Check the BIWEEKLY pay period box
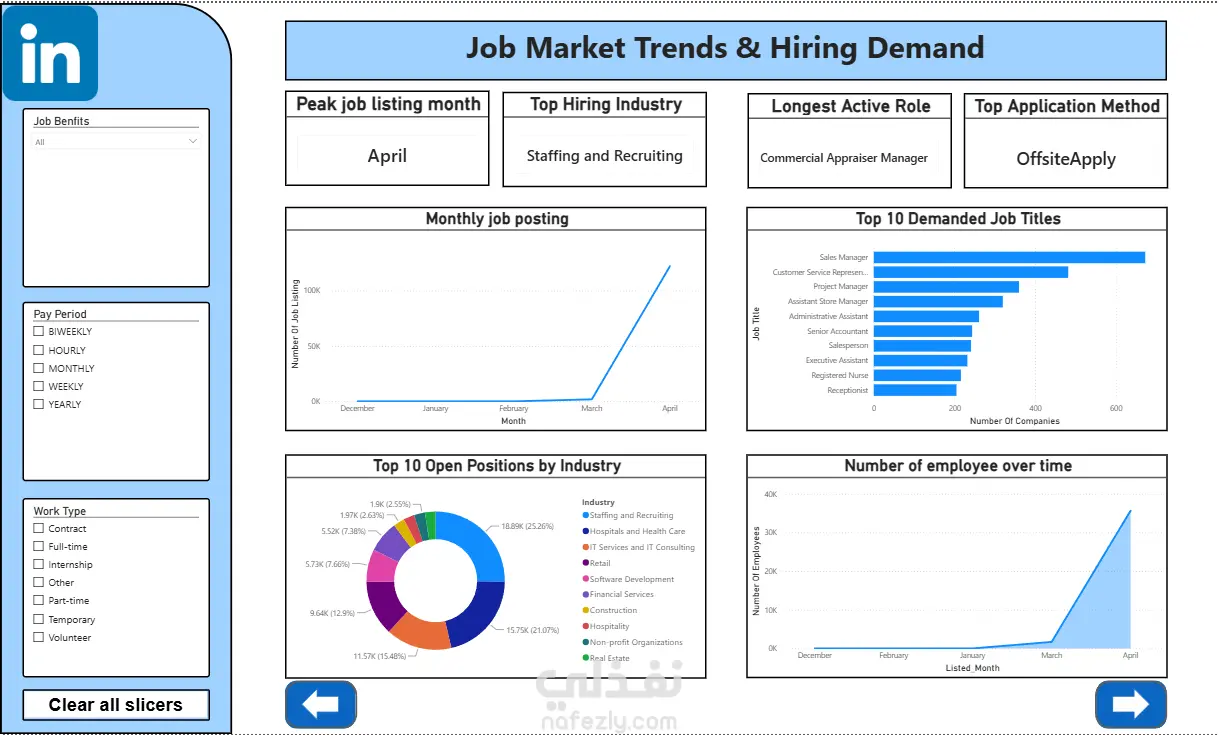Screen dimensions: 1218x735 pyautogui.click(x=39, y=331)
